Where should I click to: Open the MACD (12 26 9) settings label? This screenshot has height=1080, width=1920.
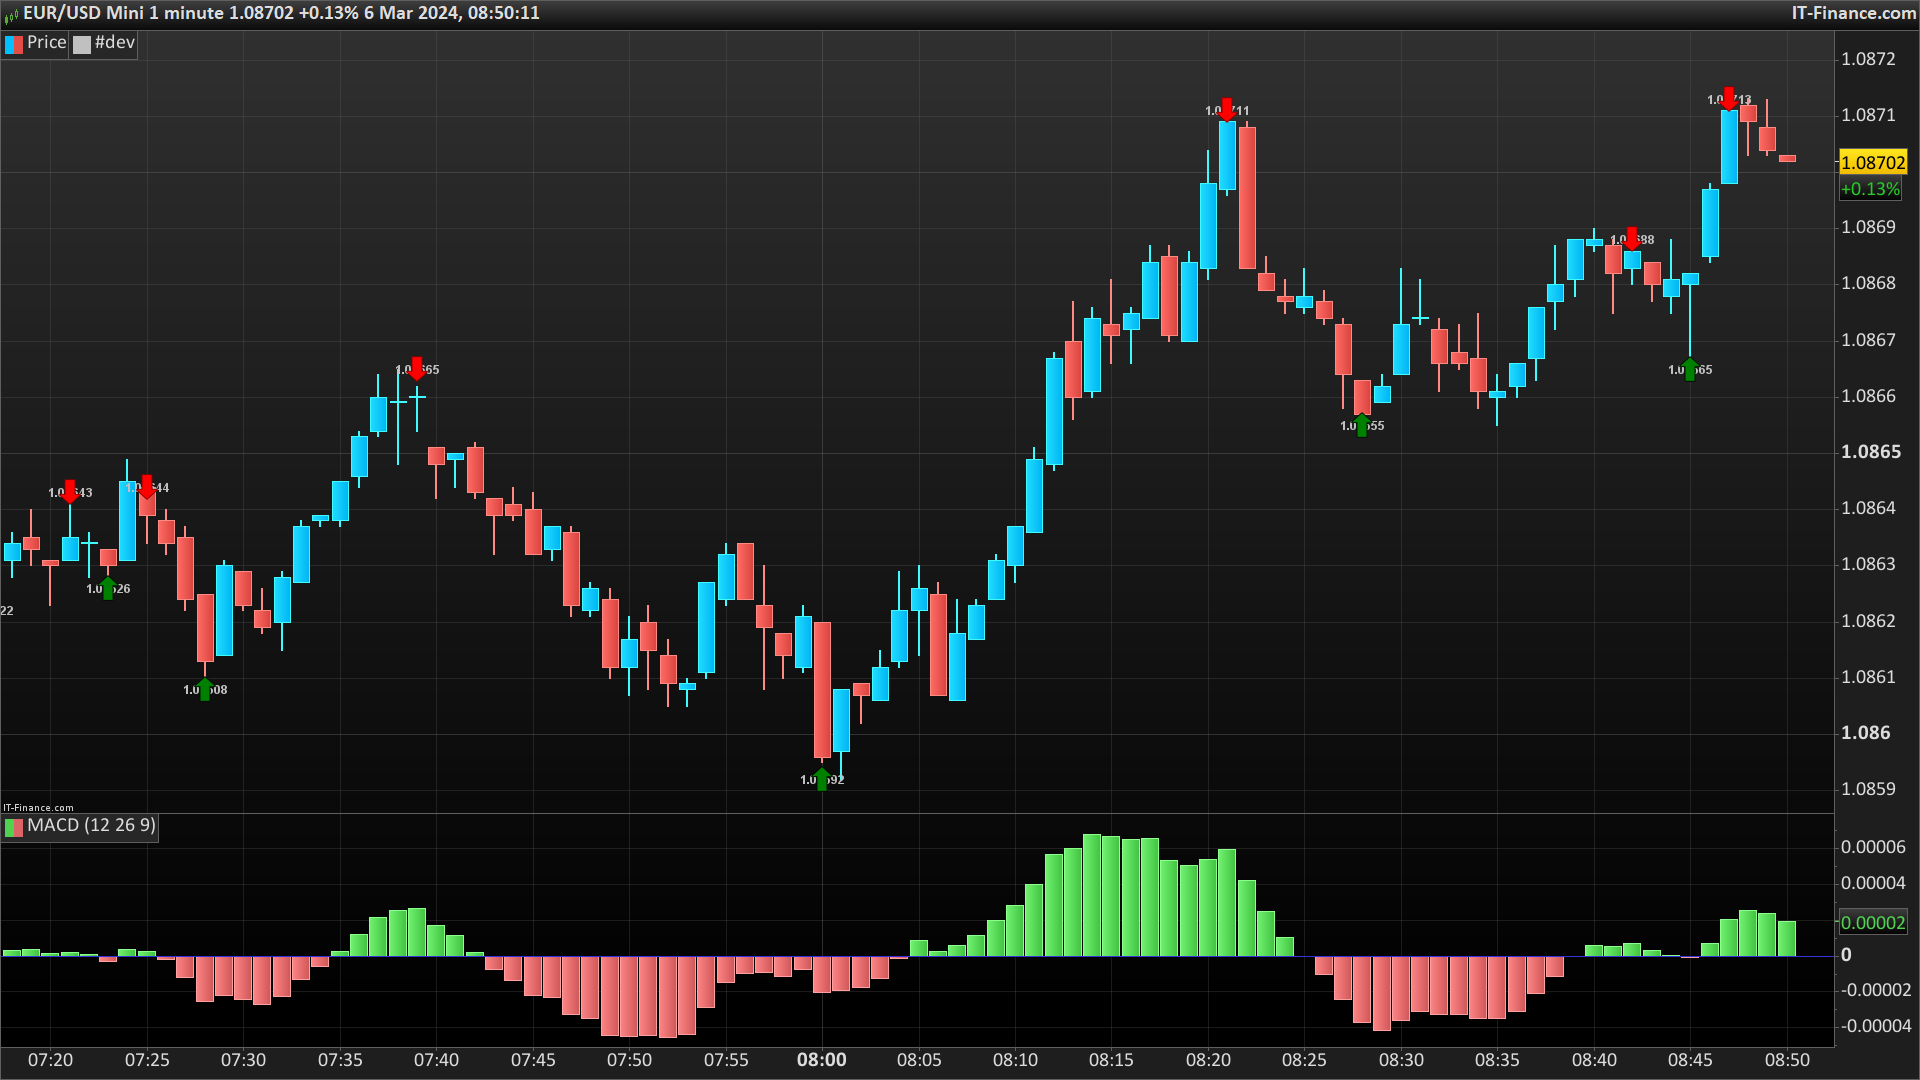(x=91, y=826)
